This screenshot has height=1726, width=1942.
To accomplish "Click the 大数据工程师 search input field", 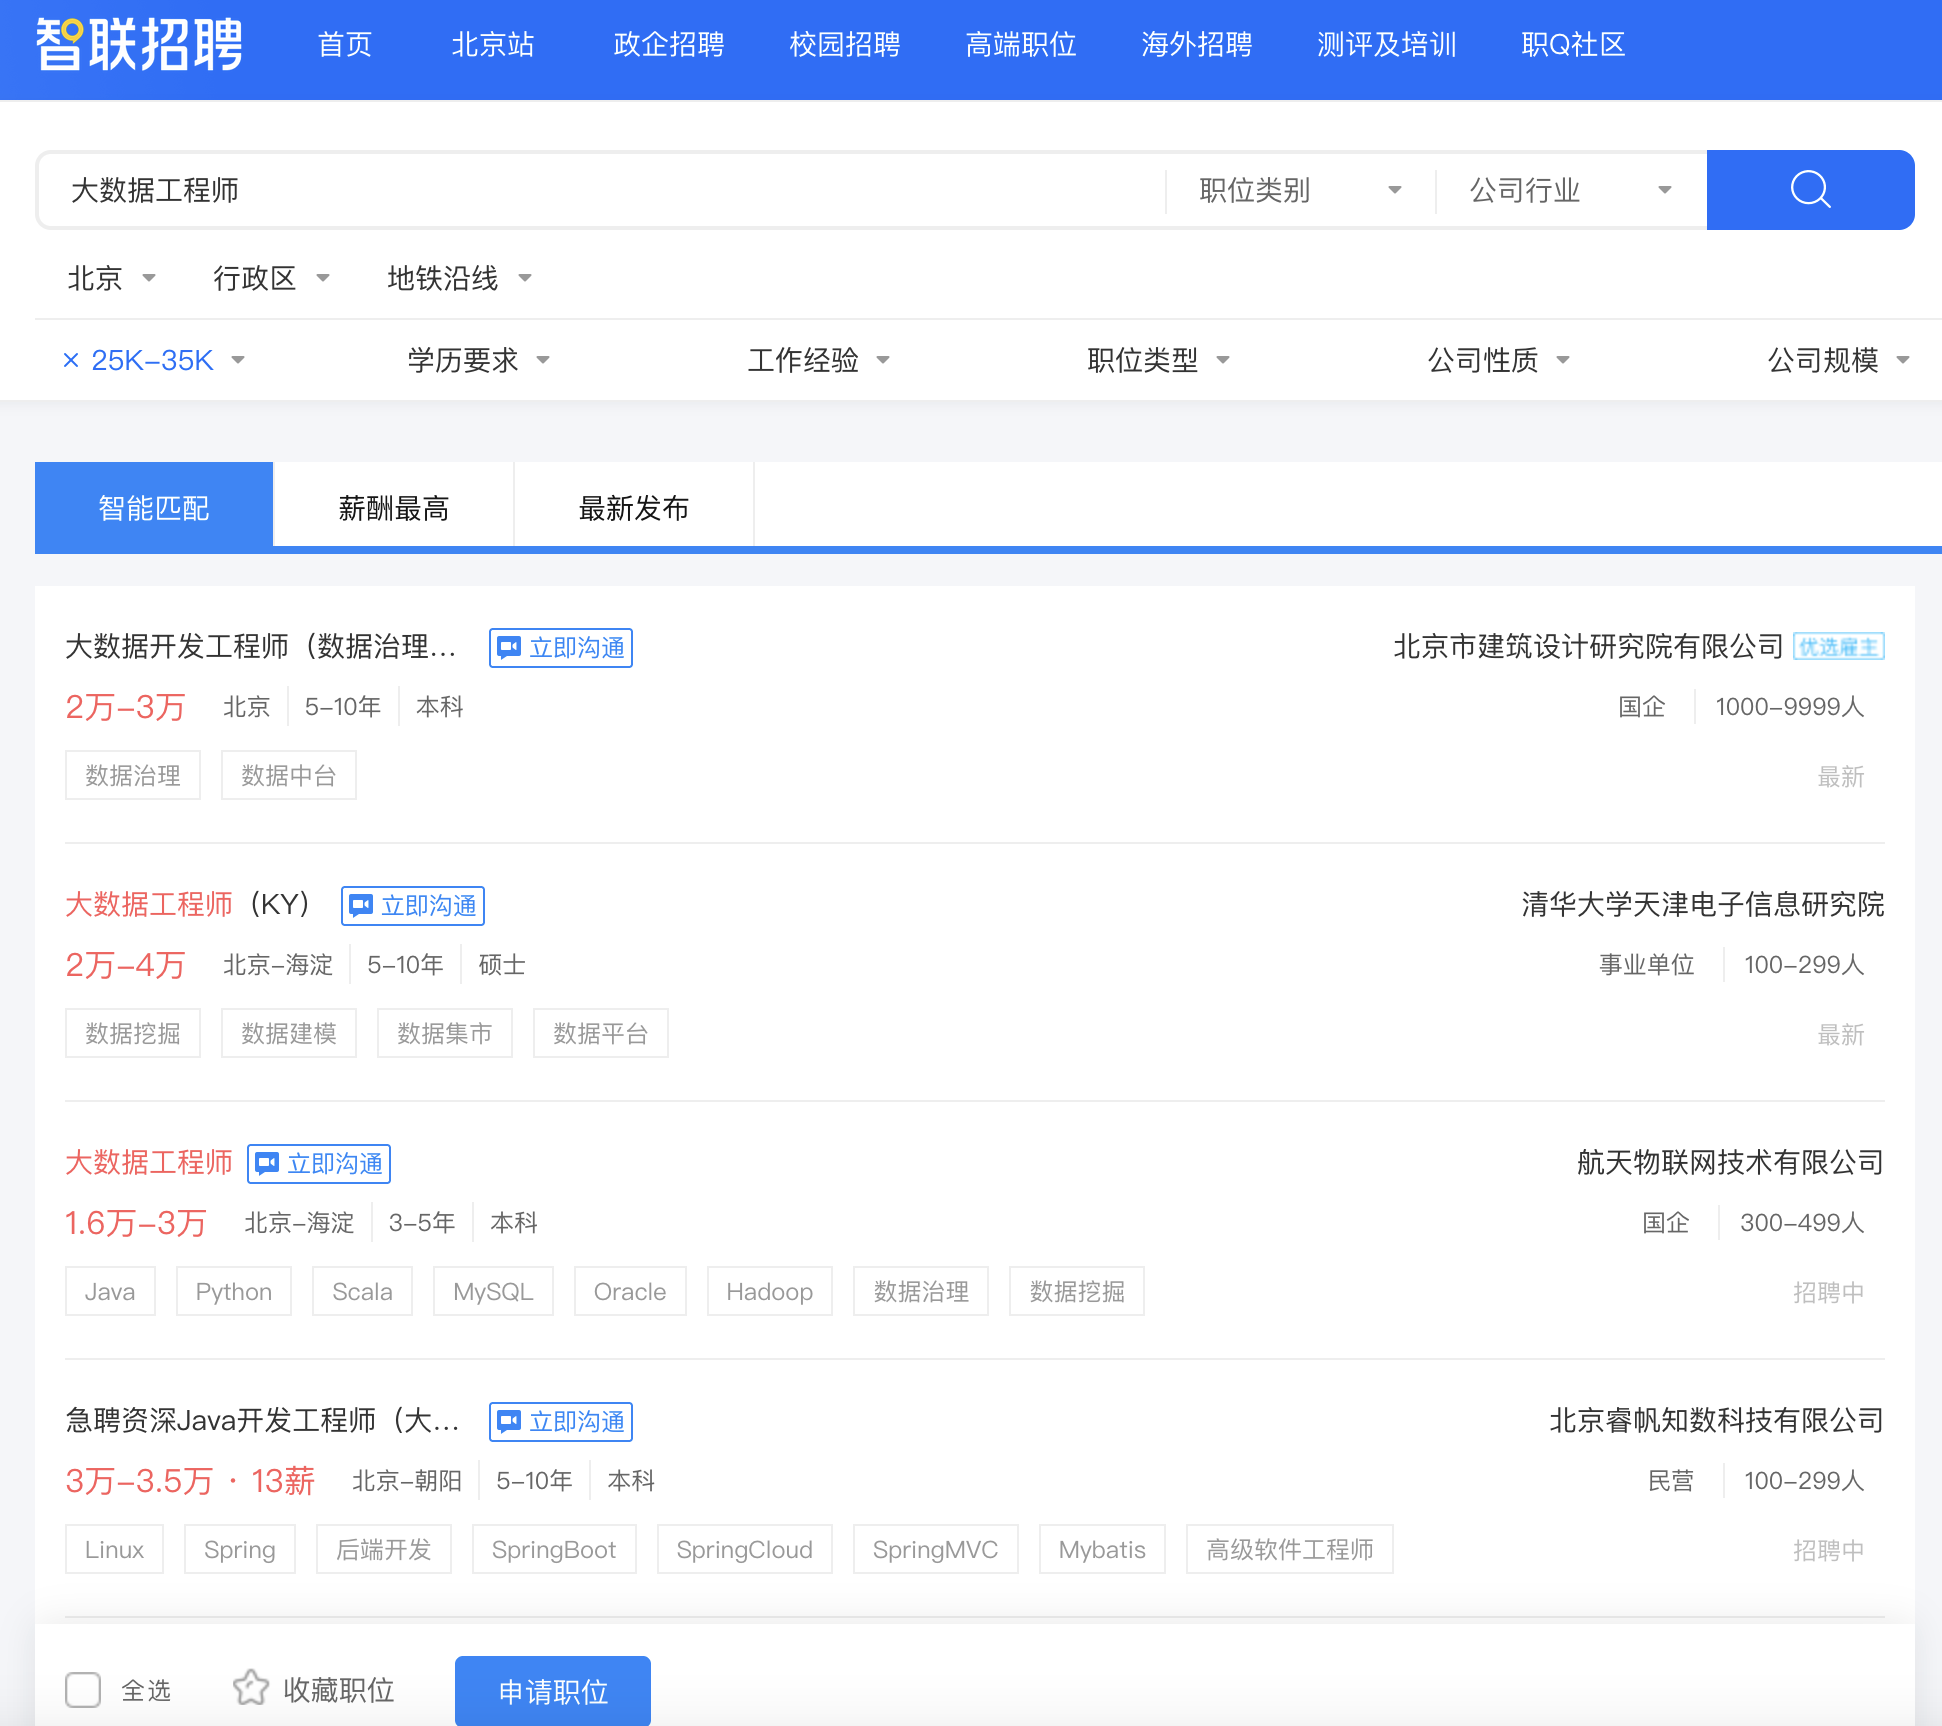I will click(x=600, y=190).
